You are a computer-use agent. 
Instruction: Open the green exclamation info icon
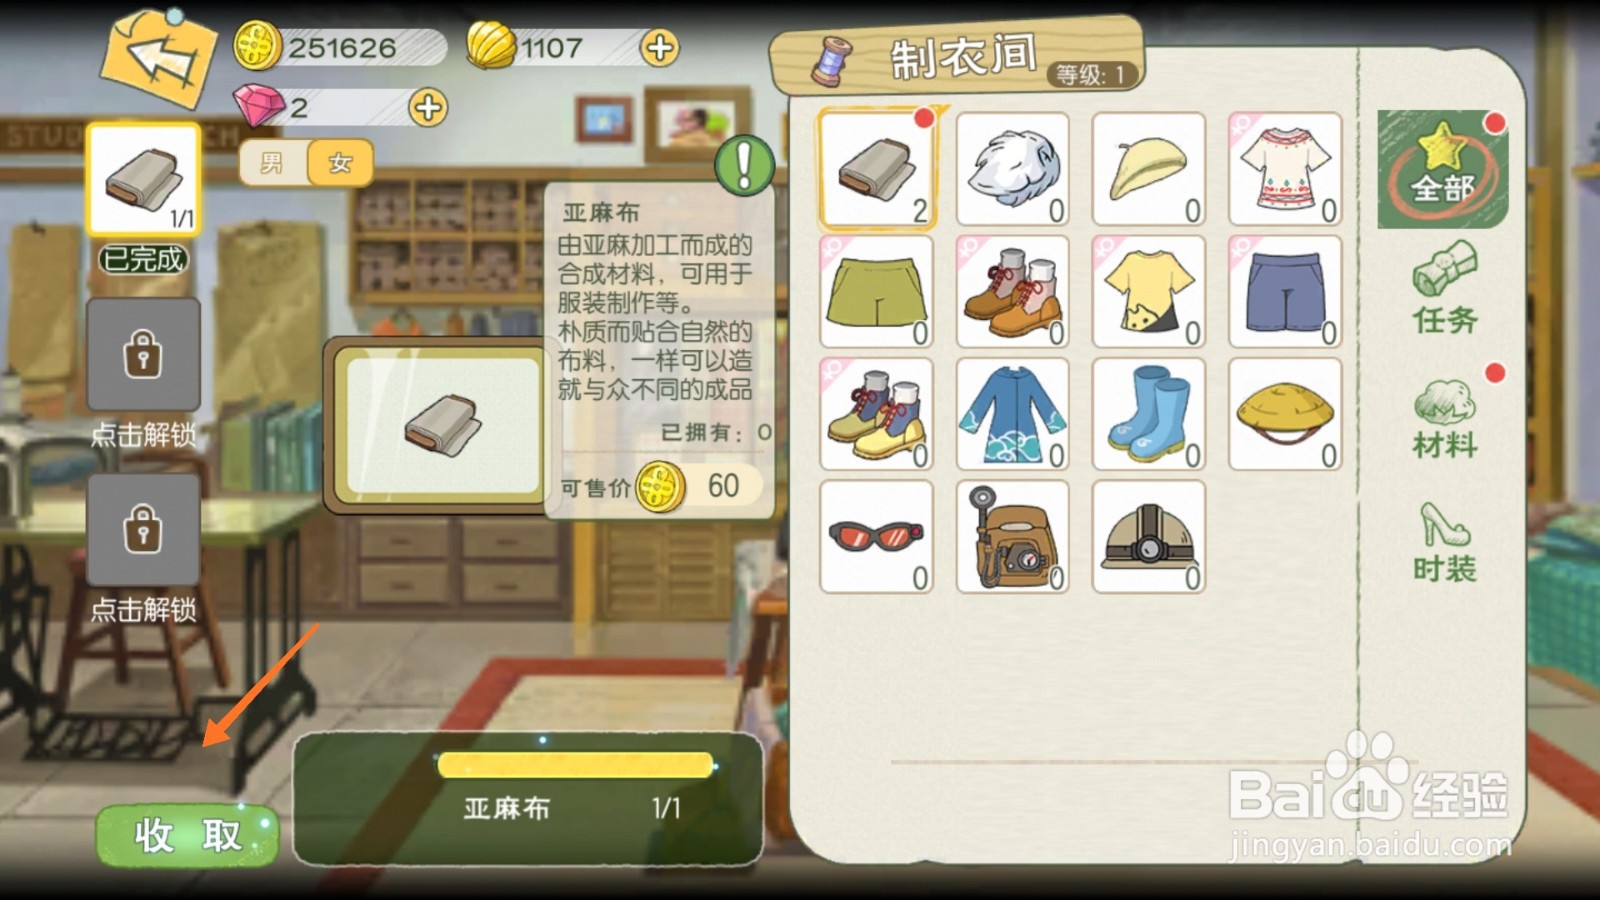point(745,166)
